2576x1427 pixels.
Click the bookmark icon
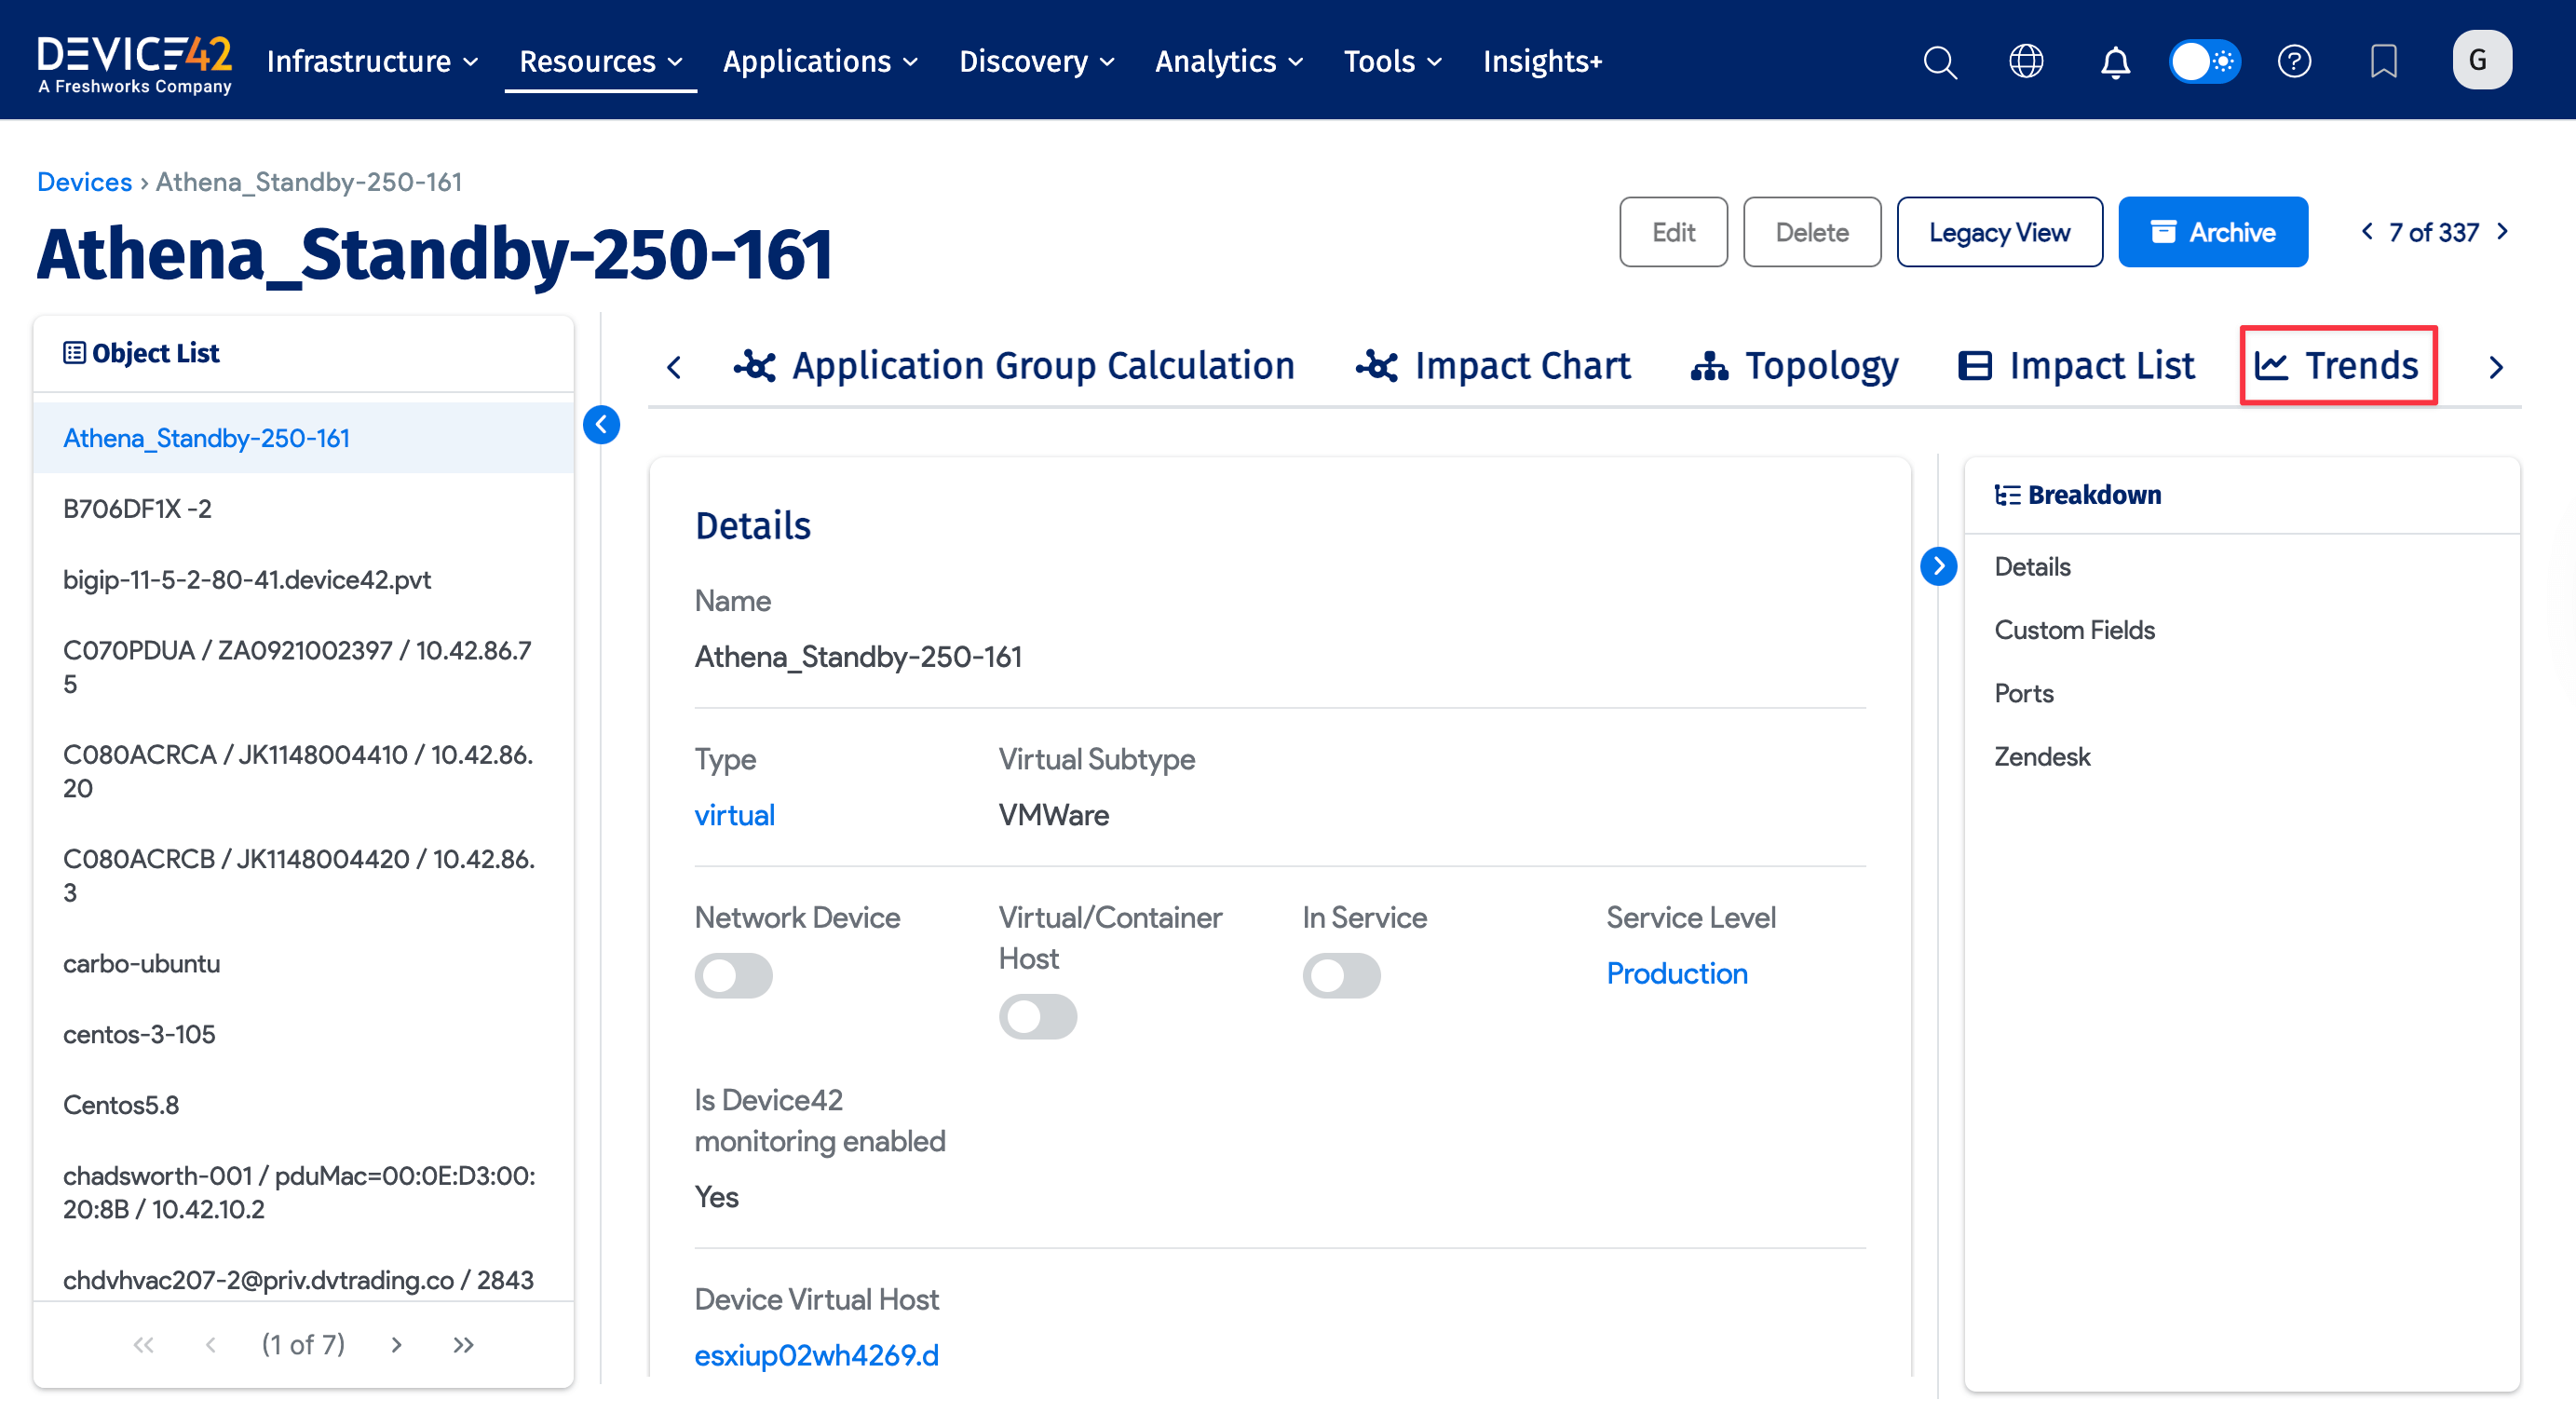(x=2383, y=62)
